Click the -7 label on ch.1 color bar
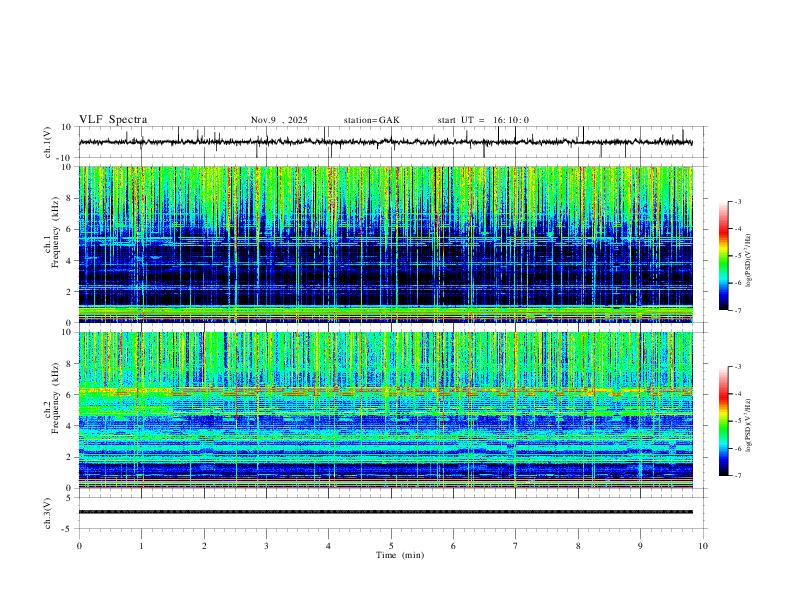Viewport: 792px width, 612px height. pos(737,311)
